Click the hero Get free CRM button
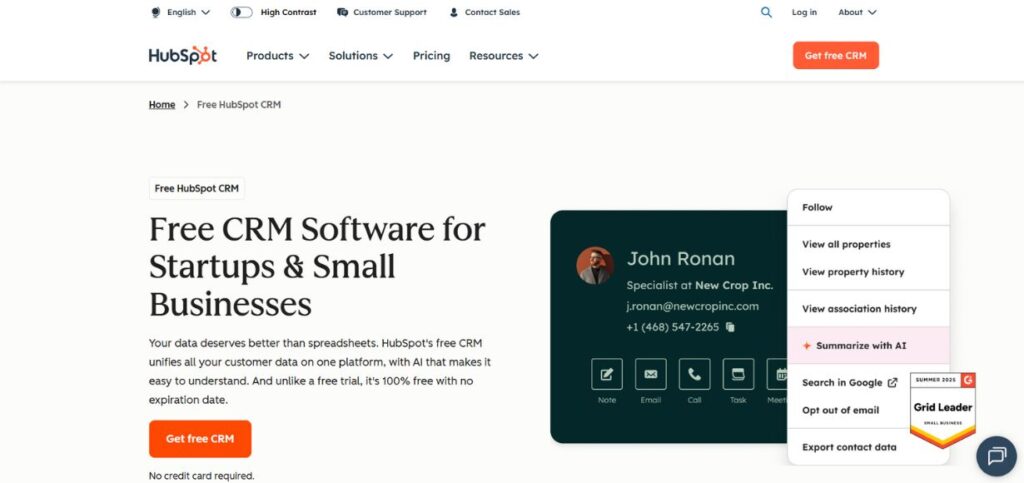The height and width of the screenshot is (483, 1024). [200, 439]
